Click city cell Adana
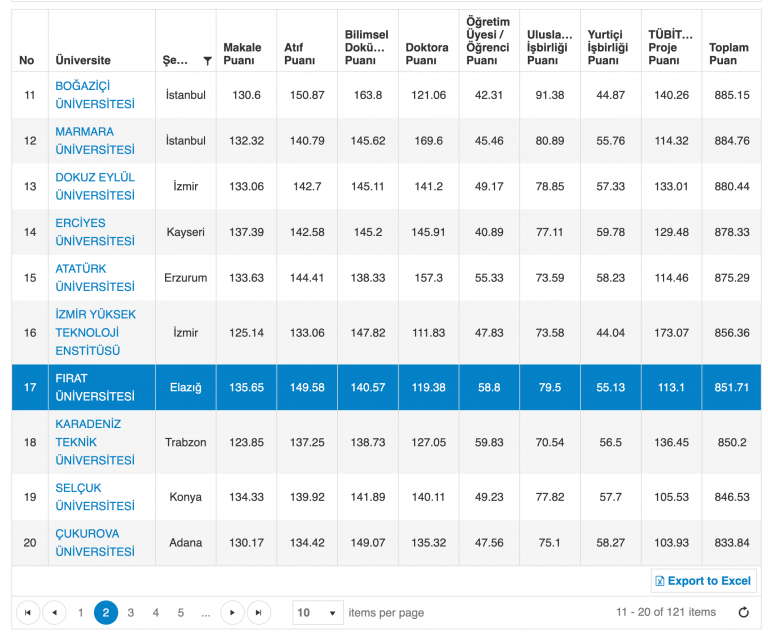The height and width of the screenshot is (634, 768). click(x=186, y=542)
